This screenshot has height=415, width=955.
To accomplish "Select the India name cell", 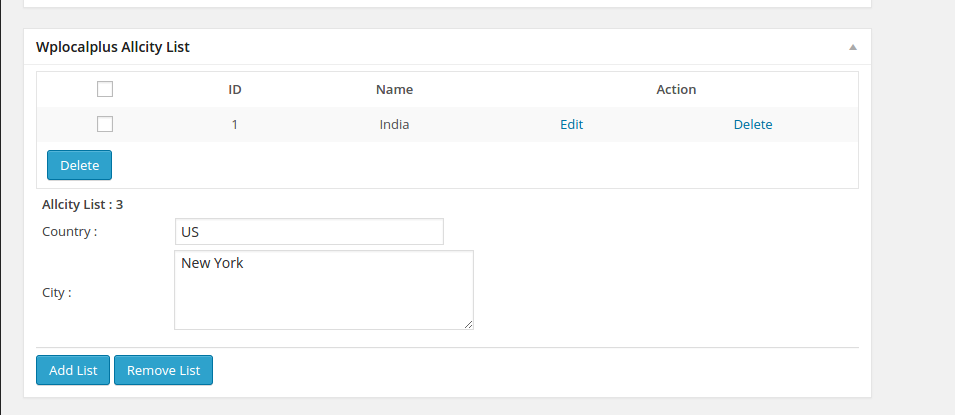I will tap(394, 124).
